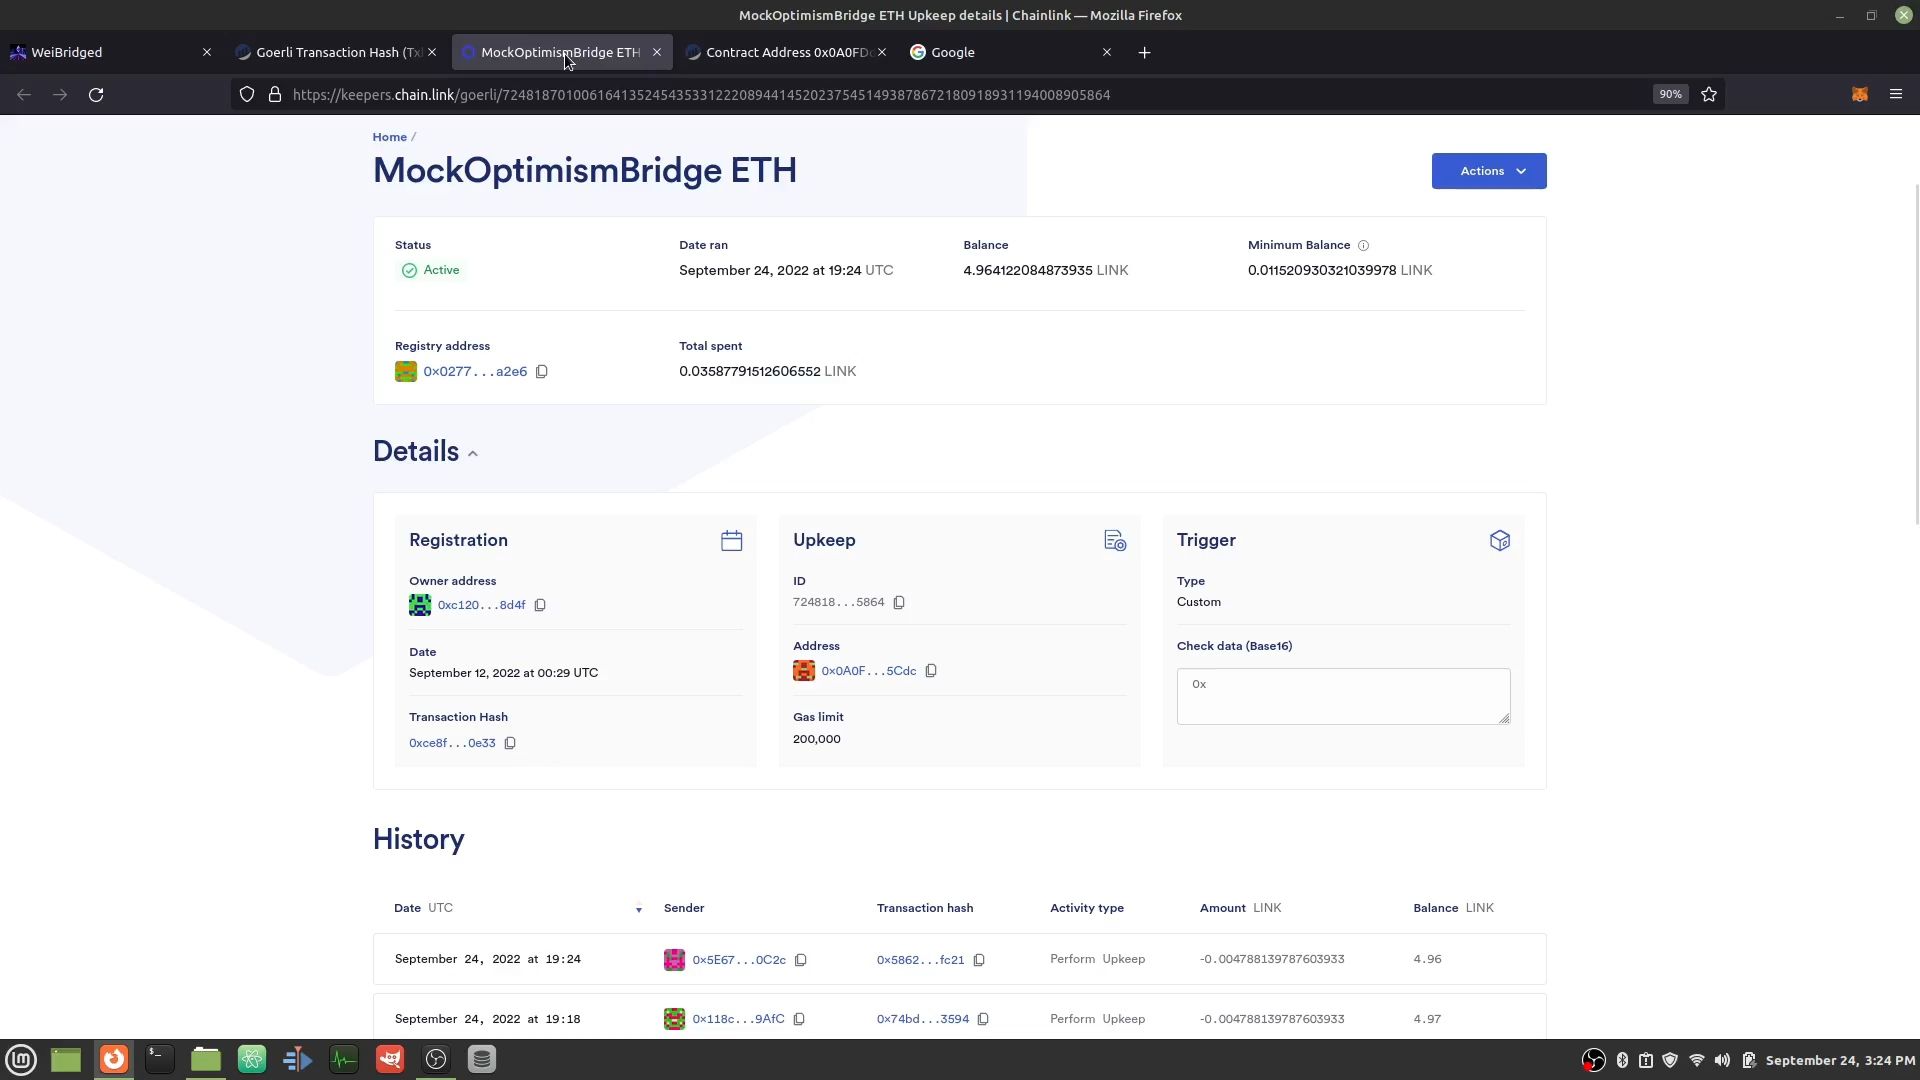
Task: Open the Atom editor taskbar icon
Action: [x=252, y=1060]
